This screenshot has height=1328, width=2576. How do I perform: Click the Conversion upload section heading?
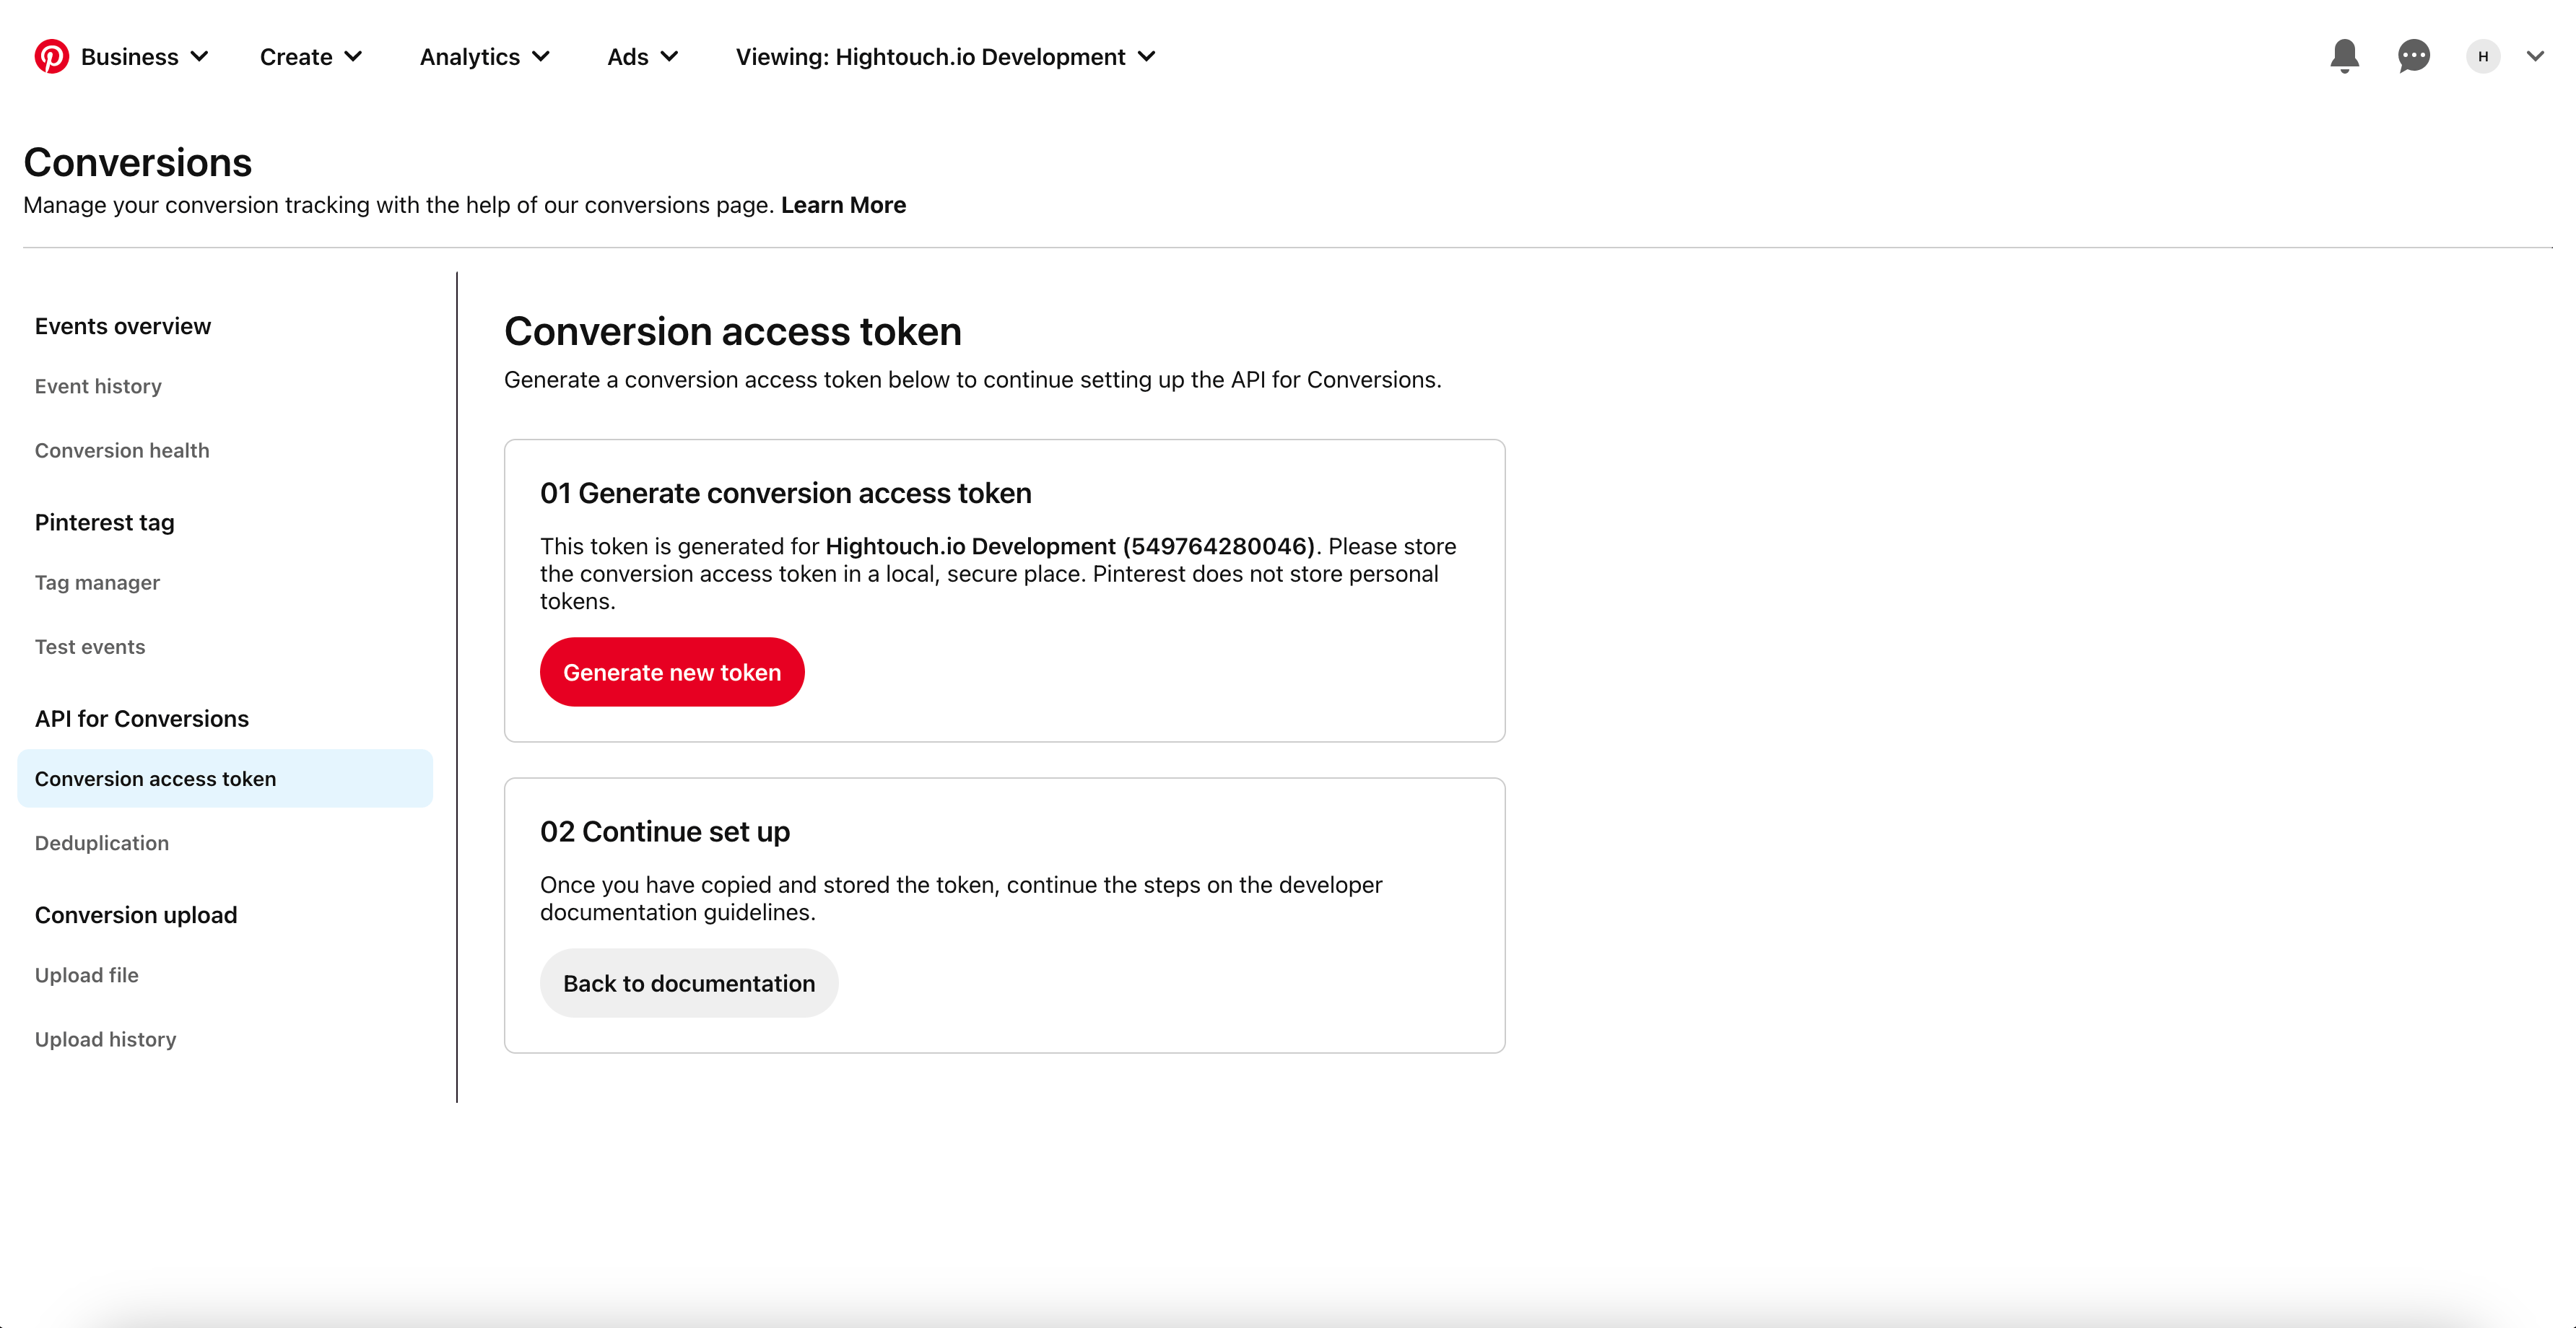point(136,915)
